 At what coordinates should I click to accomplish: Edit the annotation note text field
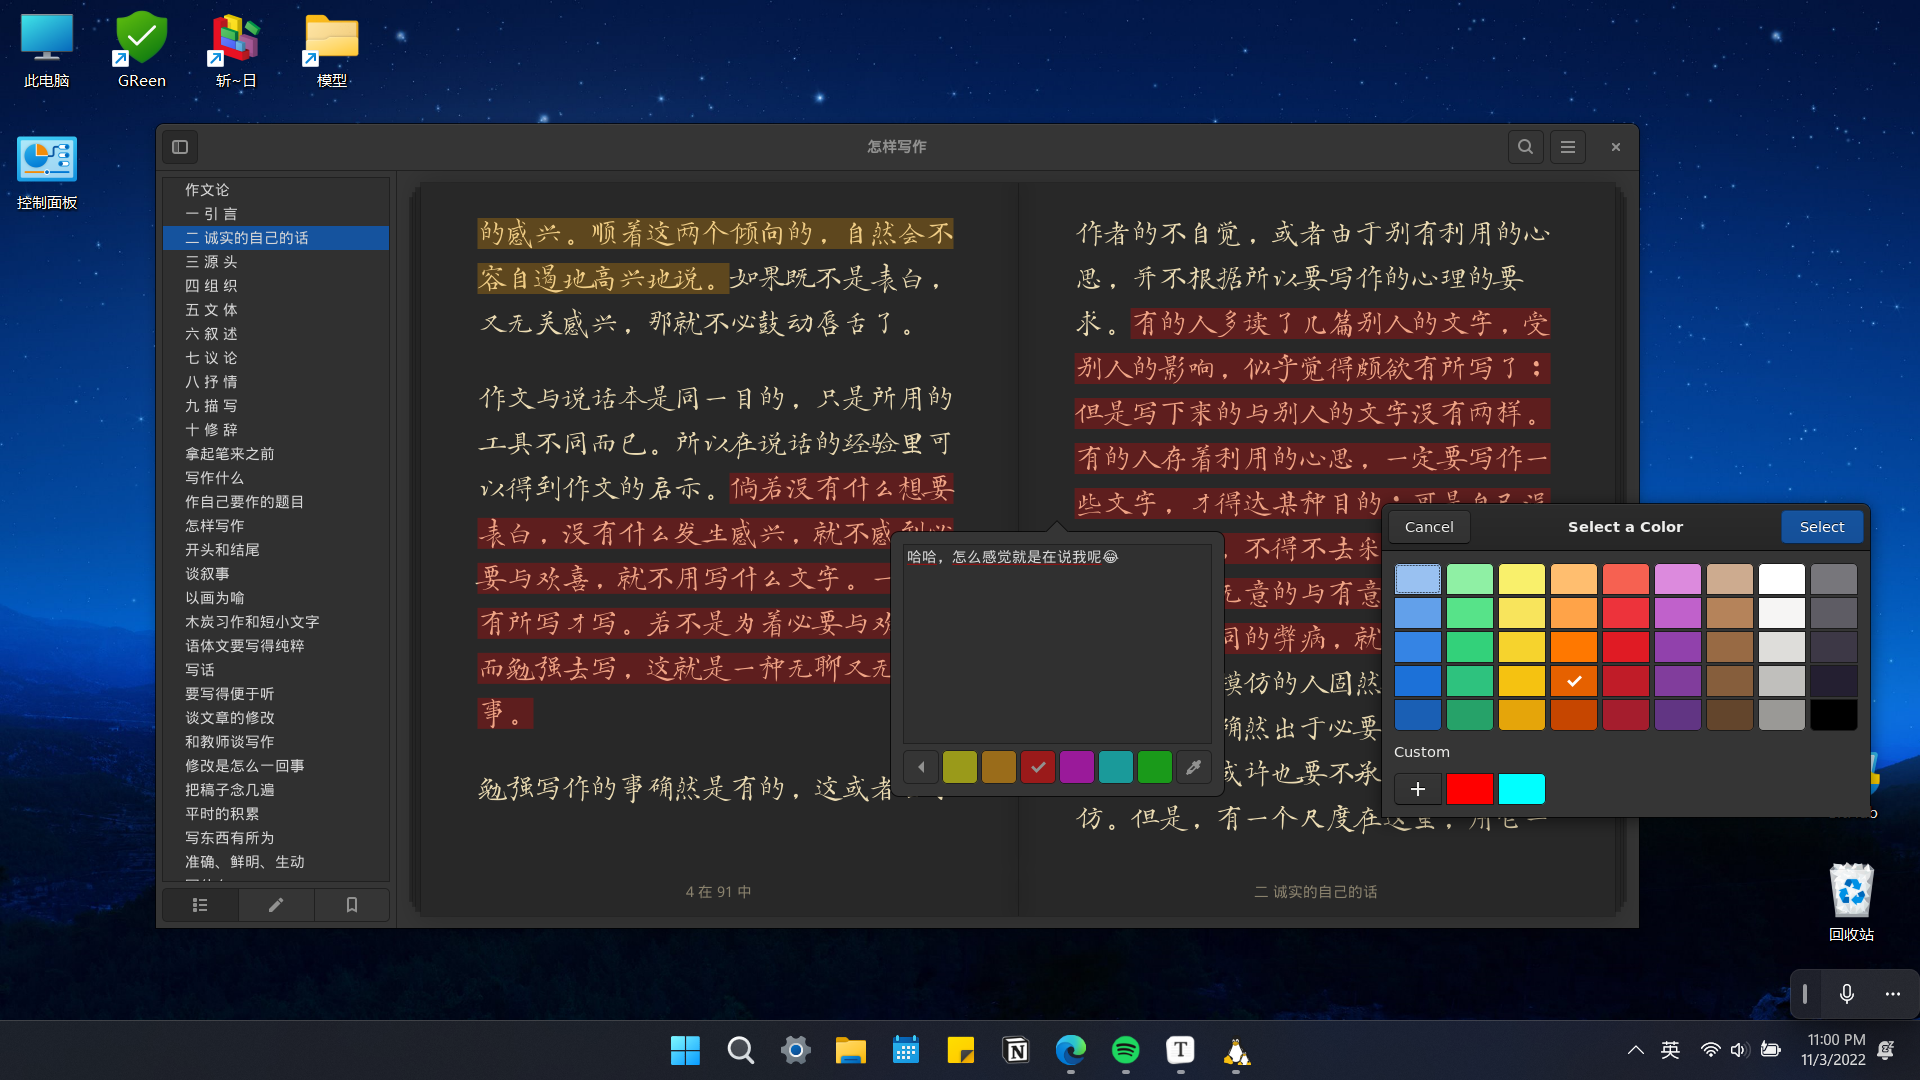1056,640
